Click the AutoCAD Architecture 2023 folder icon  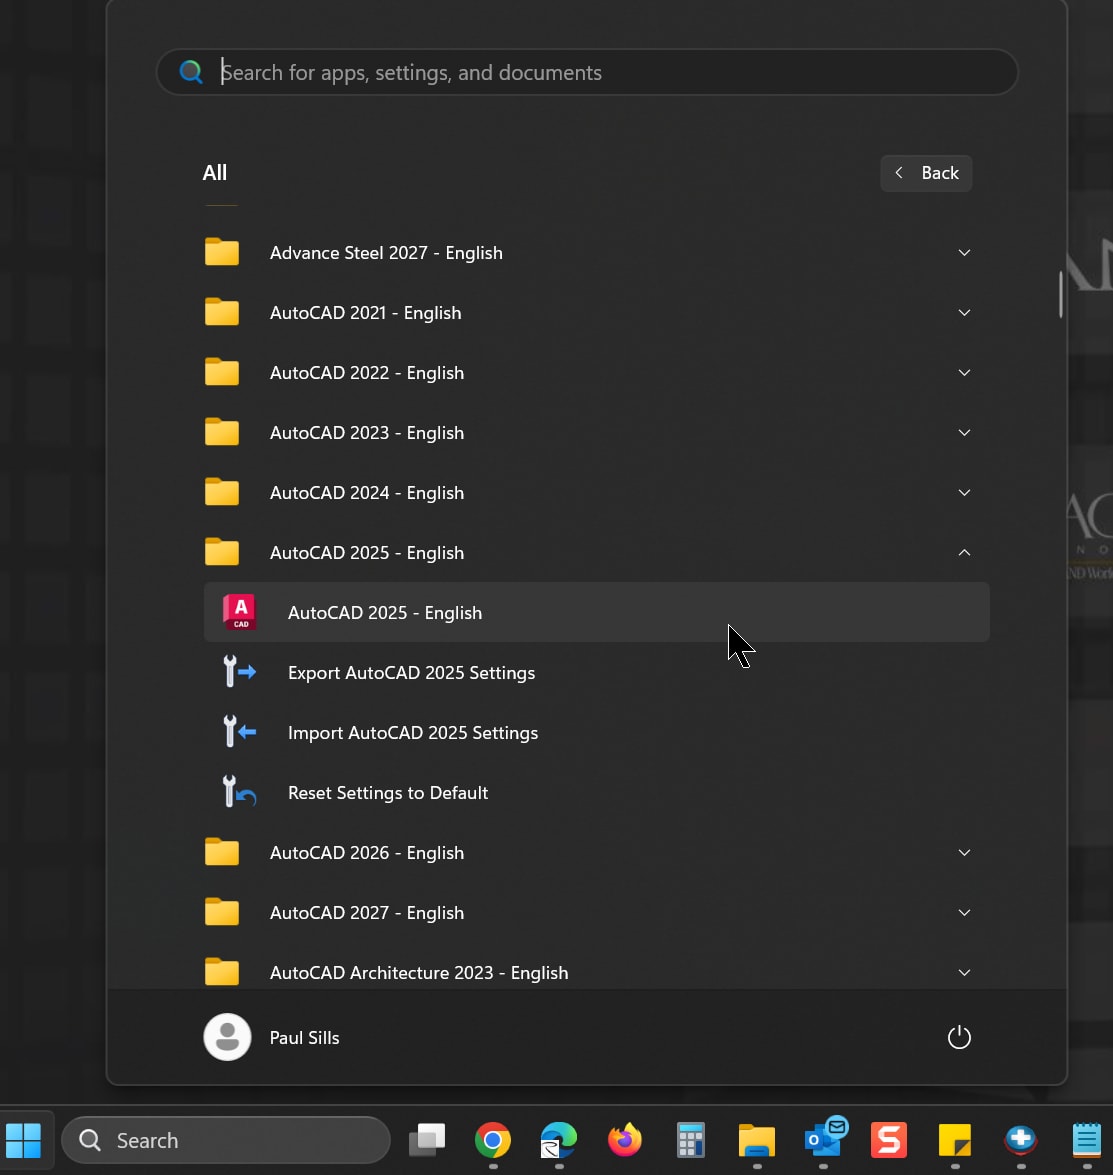(222, 972)
